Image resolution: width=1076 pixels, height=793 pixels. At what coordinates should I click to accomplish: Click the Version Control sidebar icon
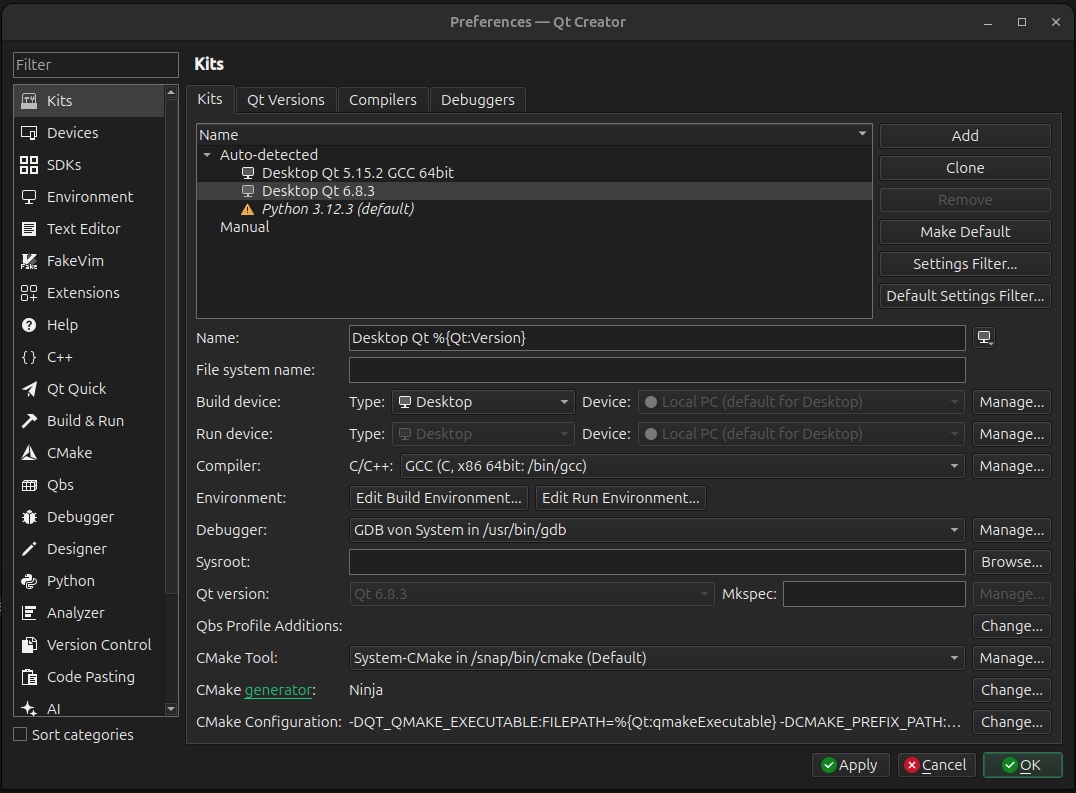[x=29, y=645]
